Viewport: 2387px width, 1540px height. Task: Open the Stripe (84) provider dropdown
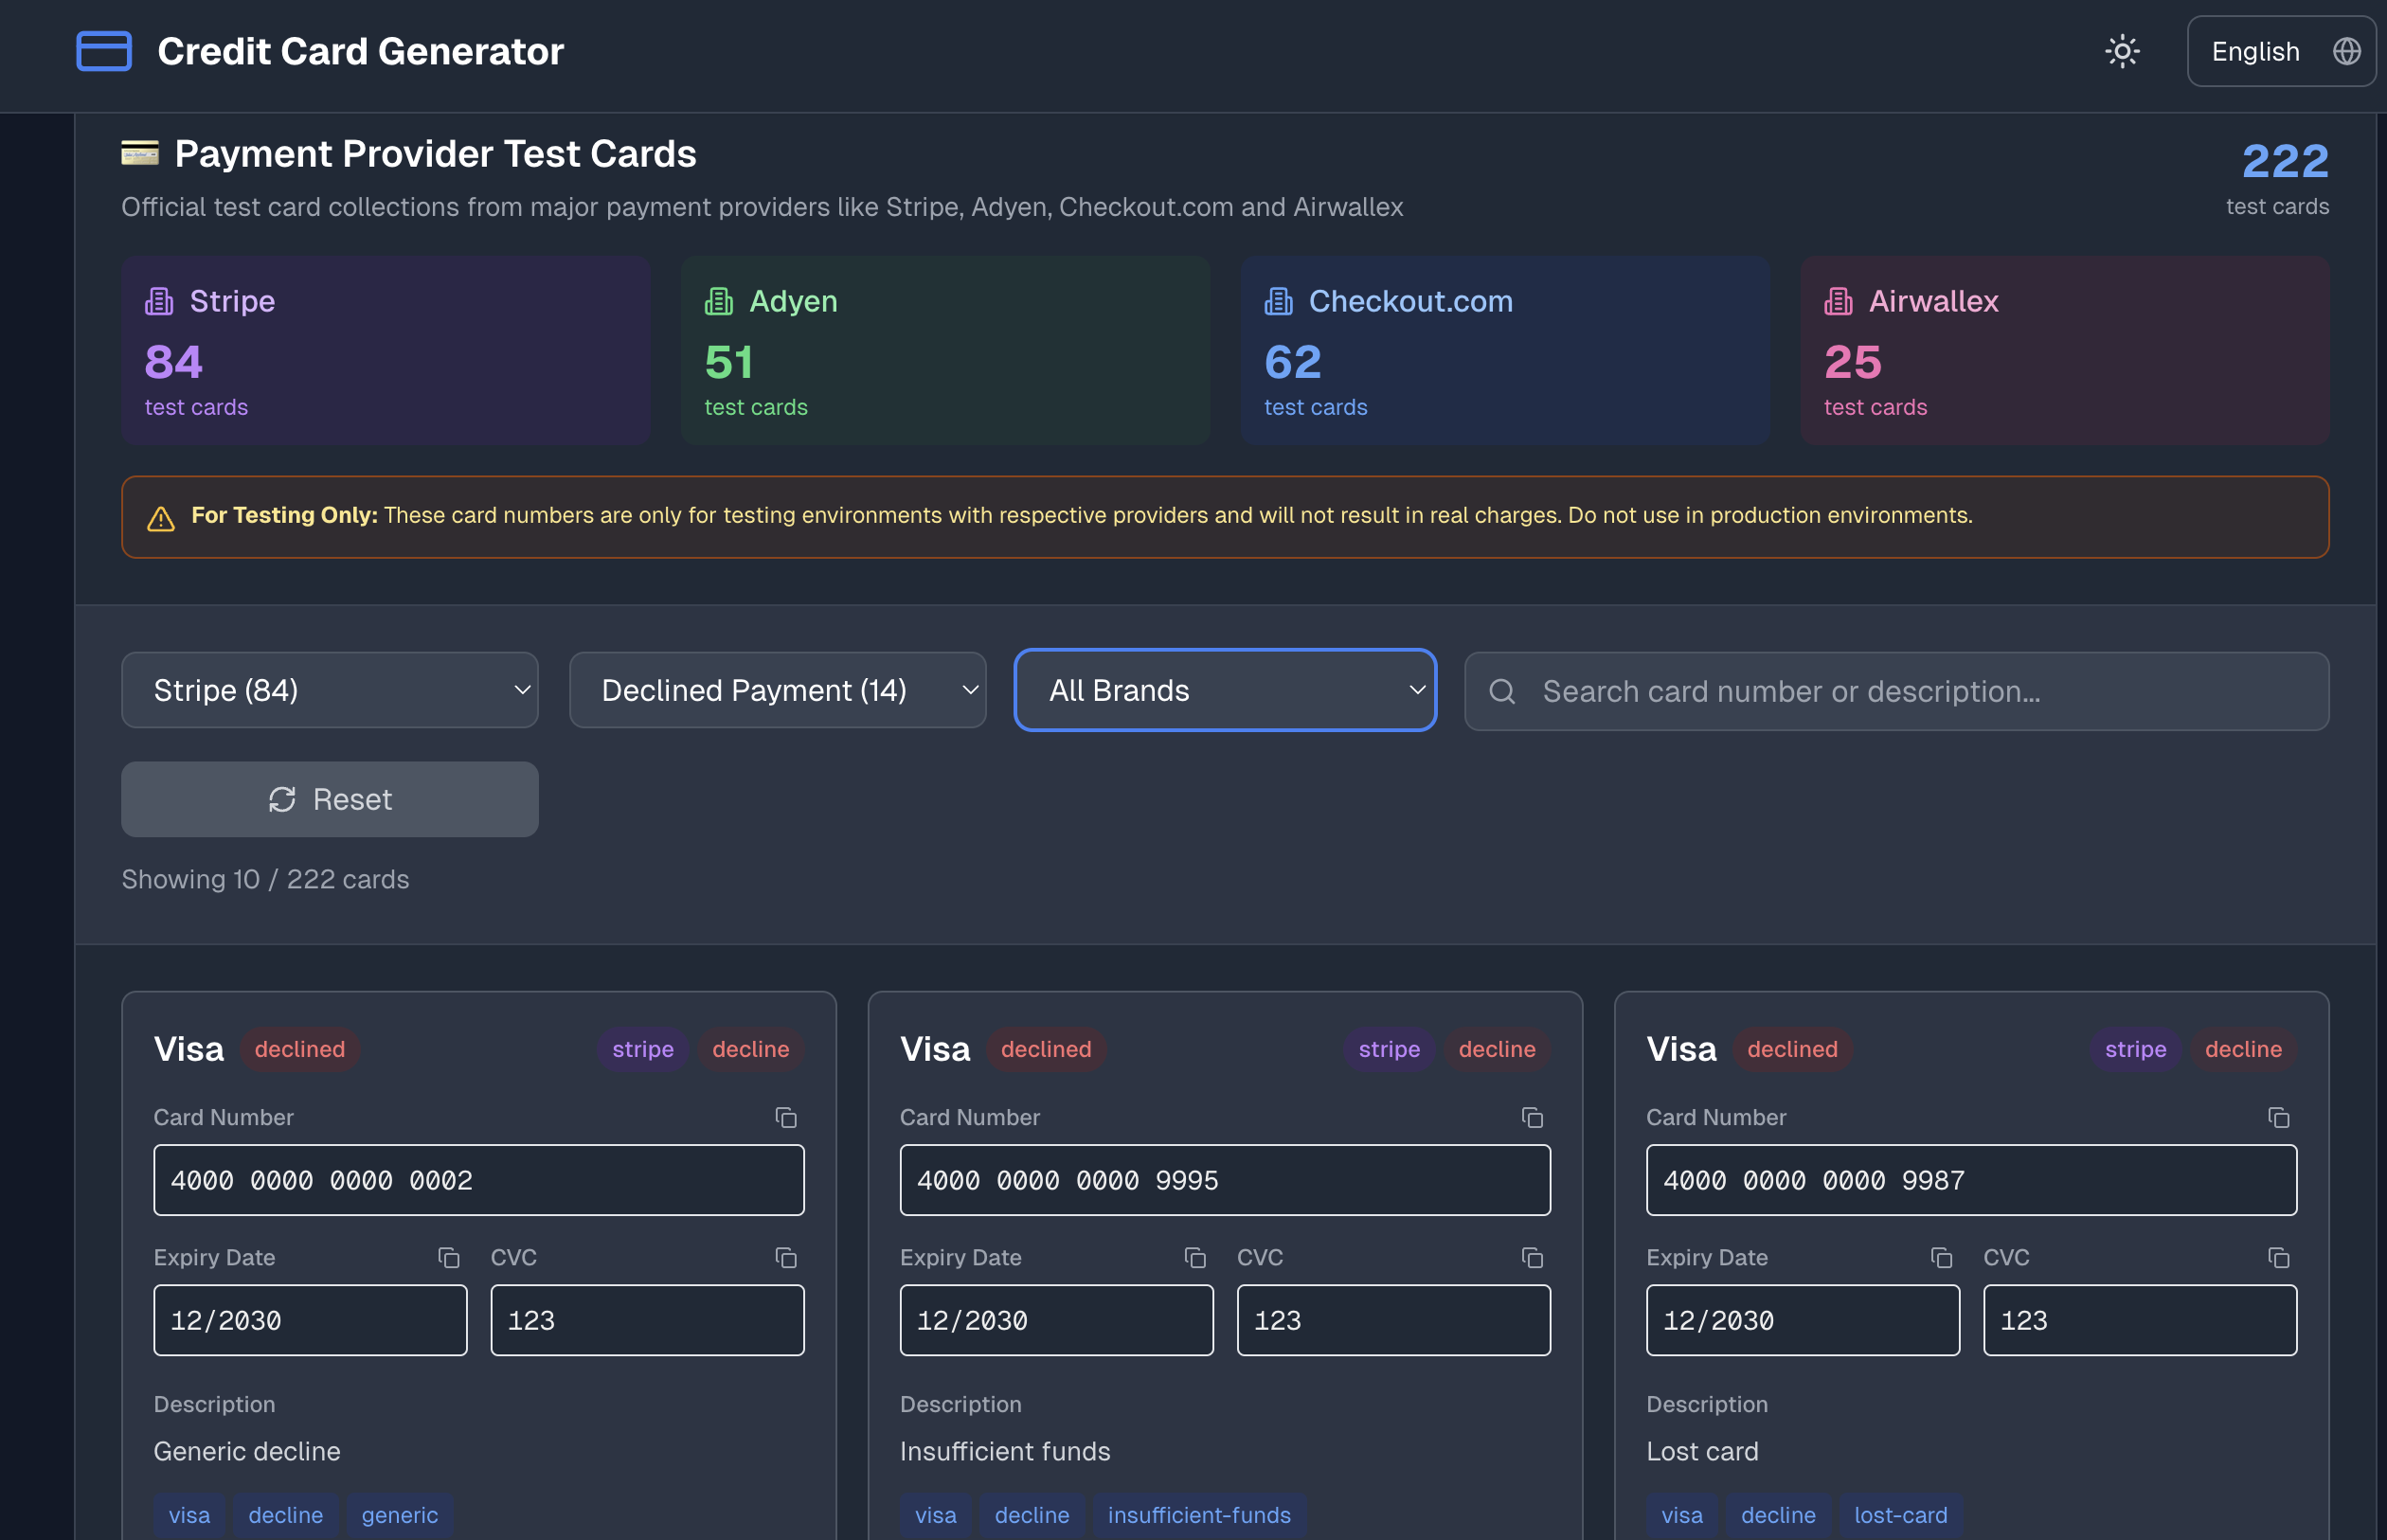(x=329, y=690)
